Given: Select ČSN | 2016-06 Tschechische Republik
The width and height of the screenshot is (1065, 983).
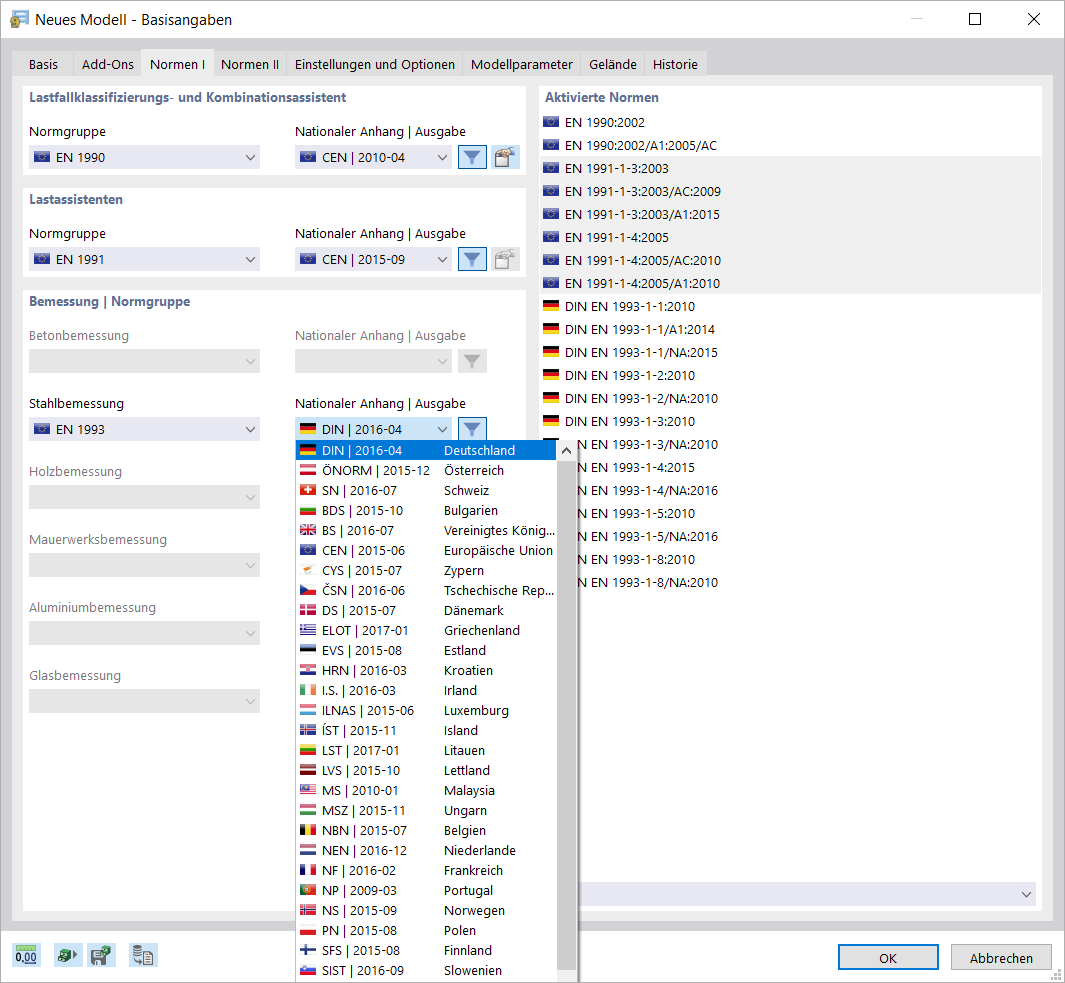Looking at the screenshot, I should [x=426, y=590].
